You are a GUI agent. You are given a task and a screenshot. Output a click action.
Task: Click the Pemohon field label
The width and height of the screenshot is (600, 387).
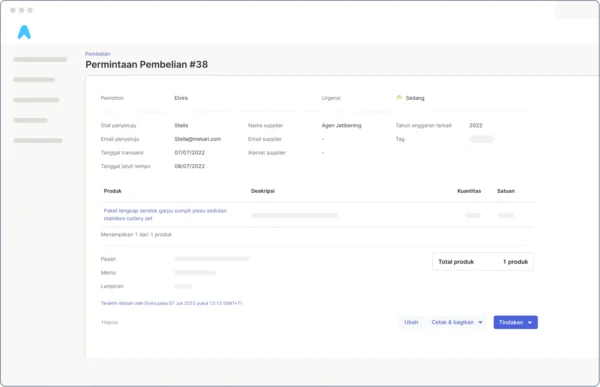[x=112, y=98]
